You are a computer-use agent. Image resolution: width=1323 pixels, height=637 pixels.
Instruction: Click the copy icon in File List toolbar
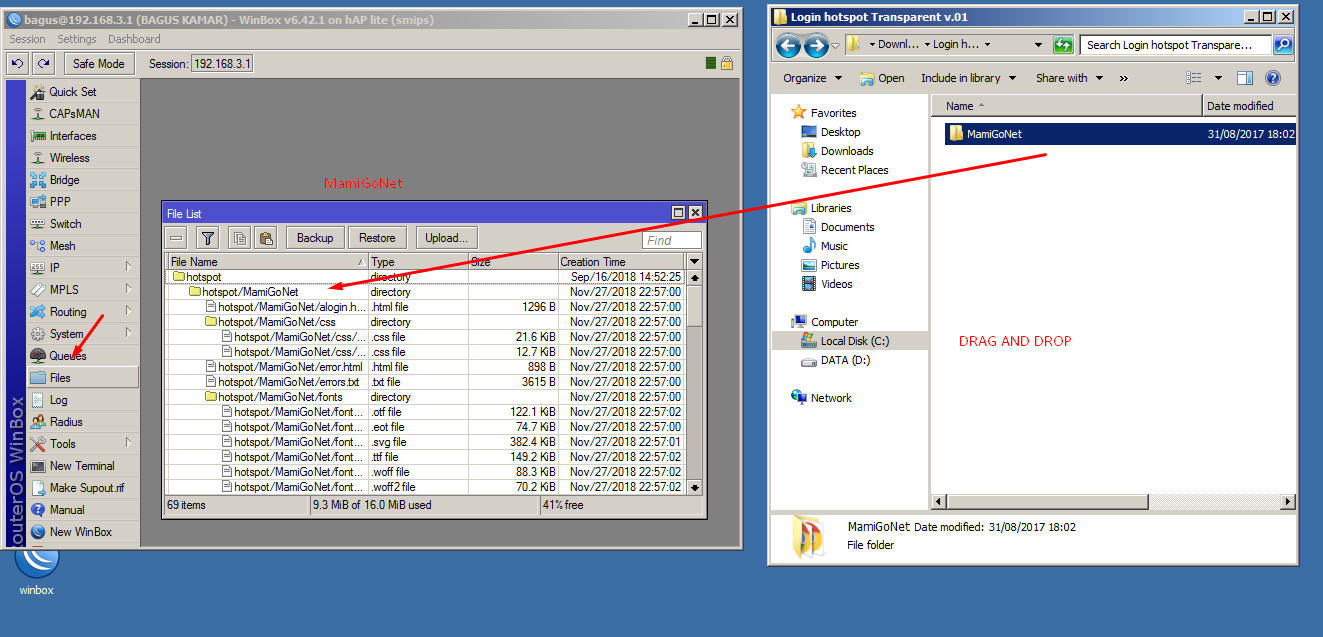239,237
